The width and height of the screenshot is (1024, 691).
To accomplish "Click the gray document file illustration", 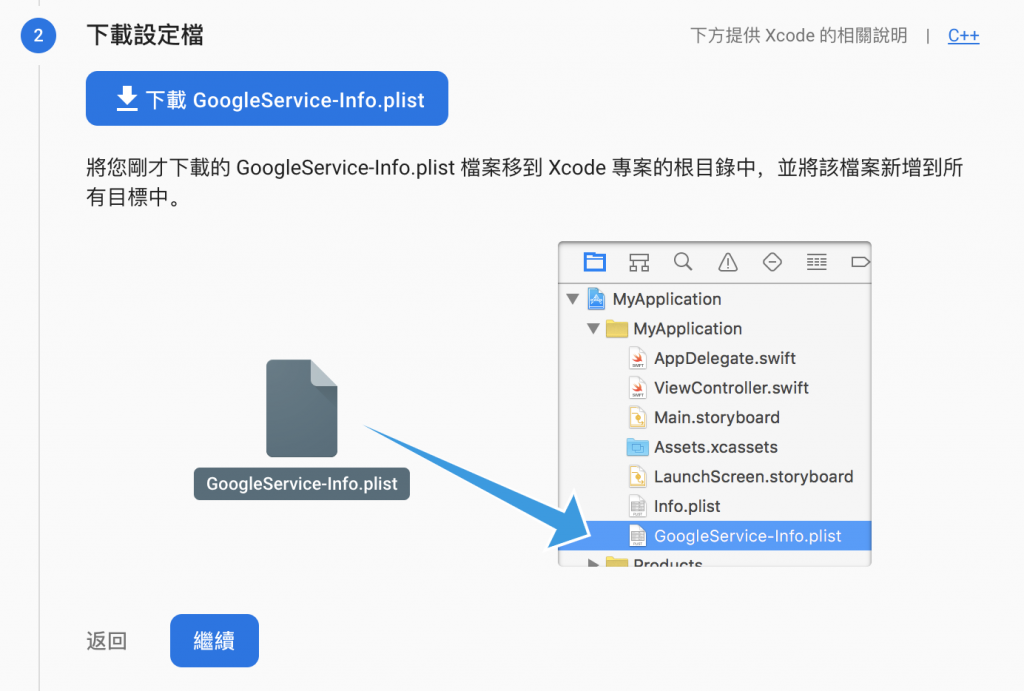I will (302, 408).
